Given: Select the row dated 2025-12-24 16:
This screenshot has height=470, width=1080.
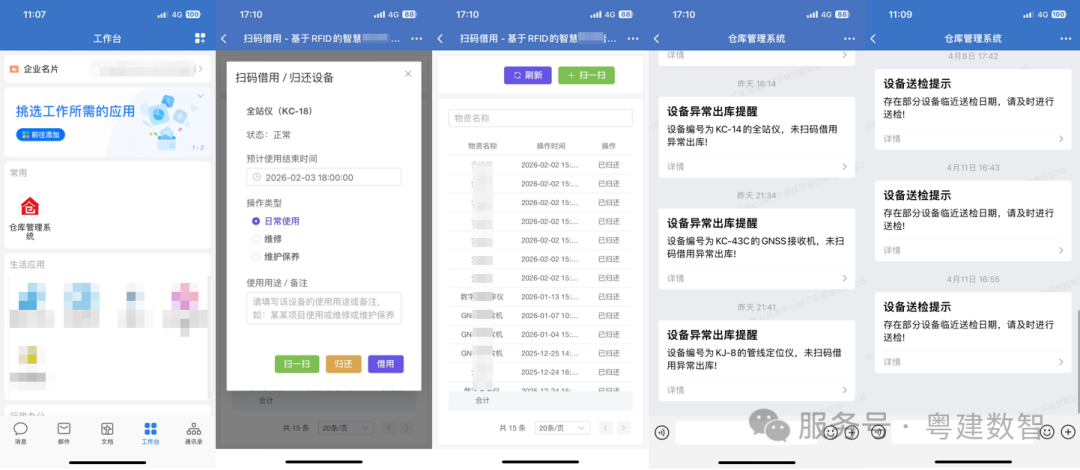Looking at the screenshot, I should point(540,372).
